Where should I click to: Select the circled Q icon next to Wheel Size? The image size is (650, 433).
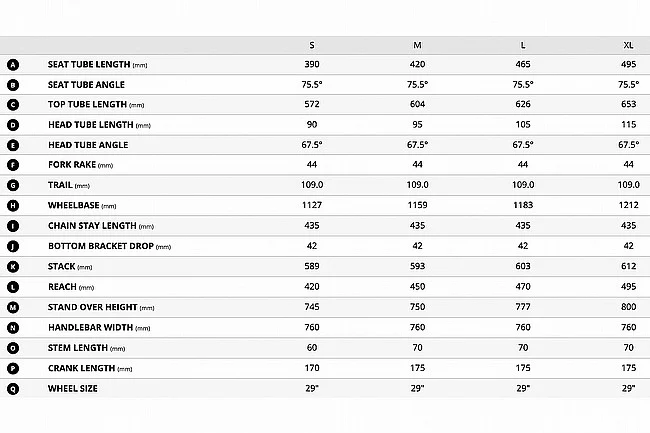click(13, 388)
